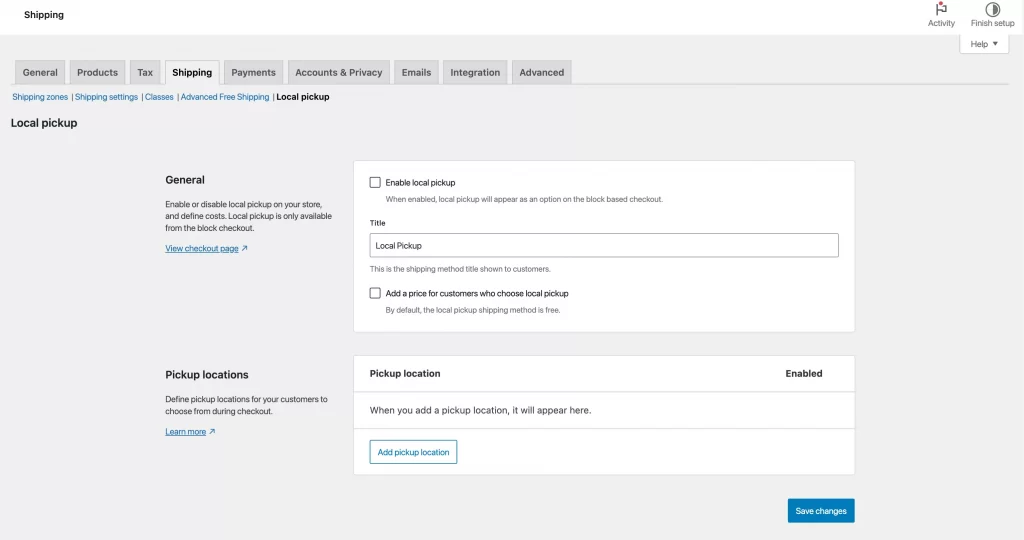The image size is (1024, 540).
Task: Focus the Title input field
Action: 604,246
